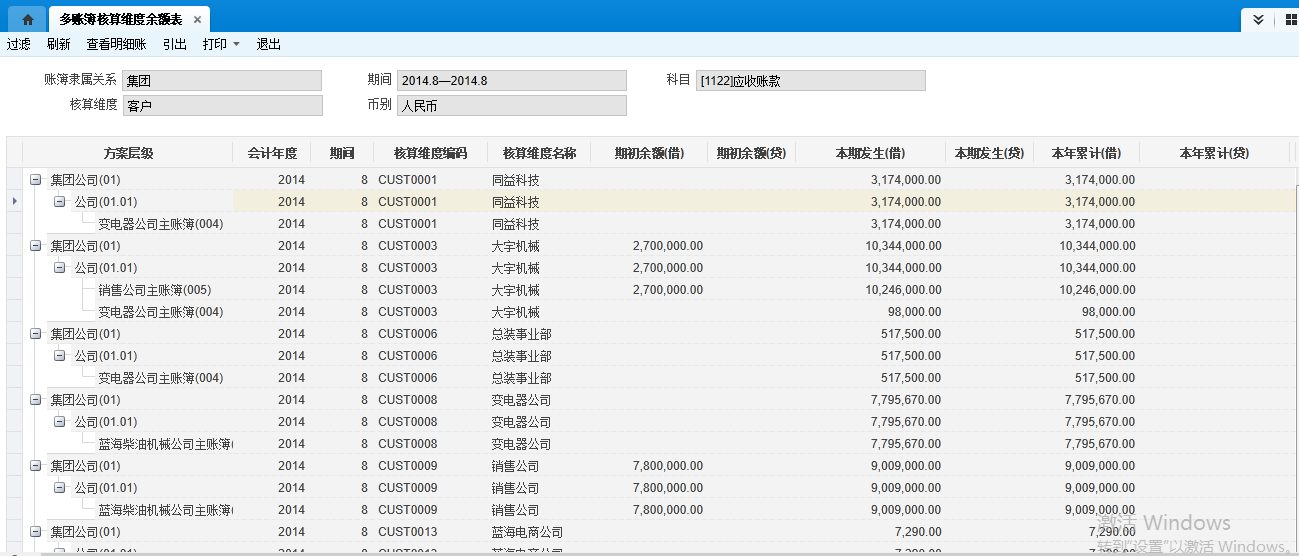Click the double-chevron icon at top right
This screenshot has width=1299, height=556.
(1259, 19)
